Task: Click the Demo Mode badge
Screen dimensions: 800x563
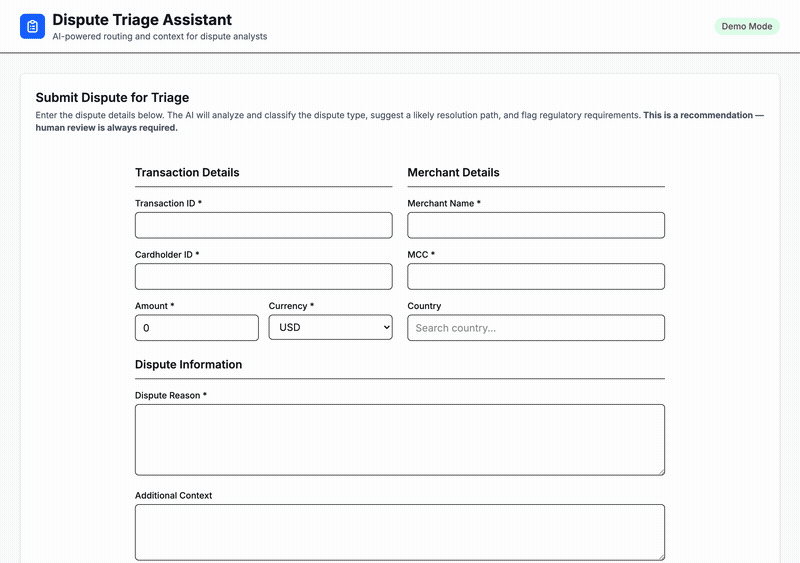Action: [x=746, y=27]
